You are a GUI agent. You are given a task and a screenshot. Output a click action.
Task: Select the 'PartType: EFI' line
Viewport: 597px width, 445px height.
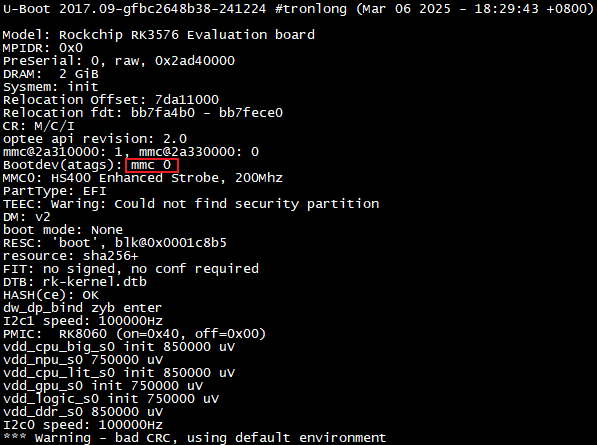[54, 191]
